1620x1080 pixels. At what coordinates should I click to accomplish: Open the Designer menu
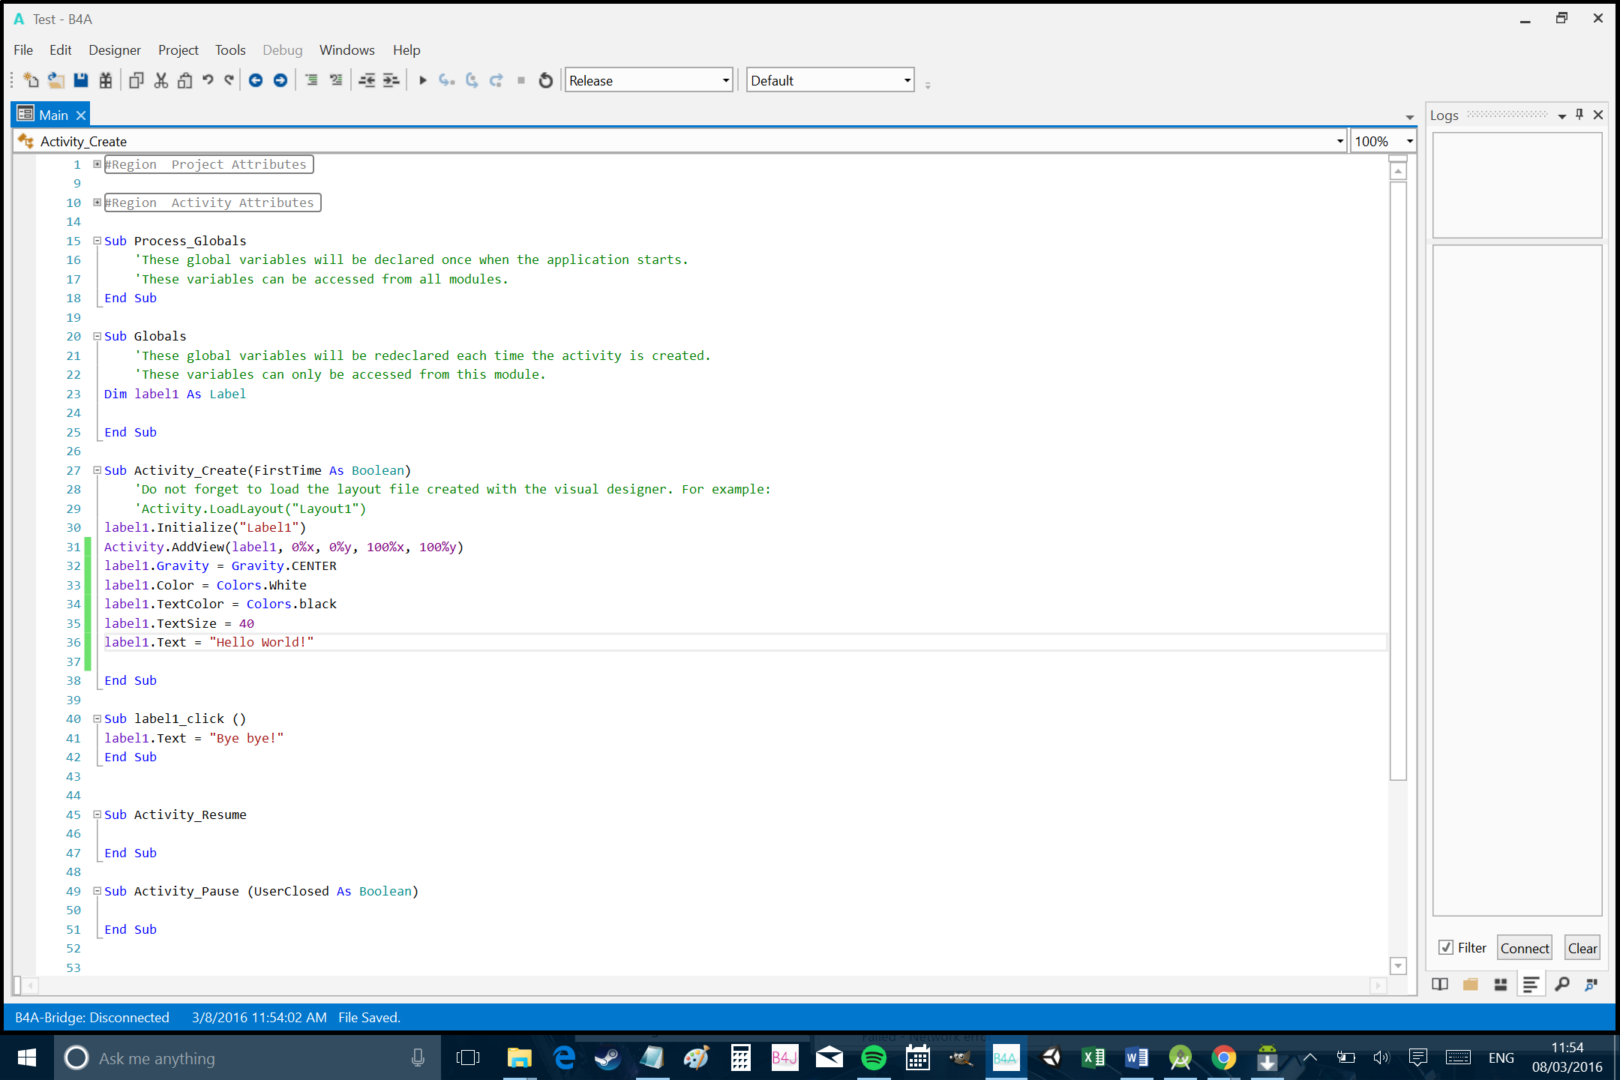(x=114, y=49)
